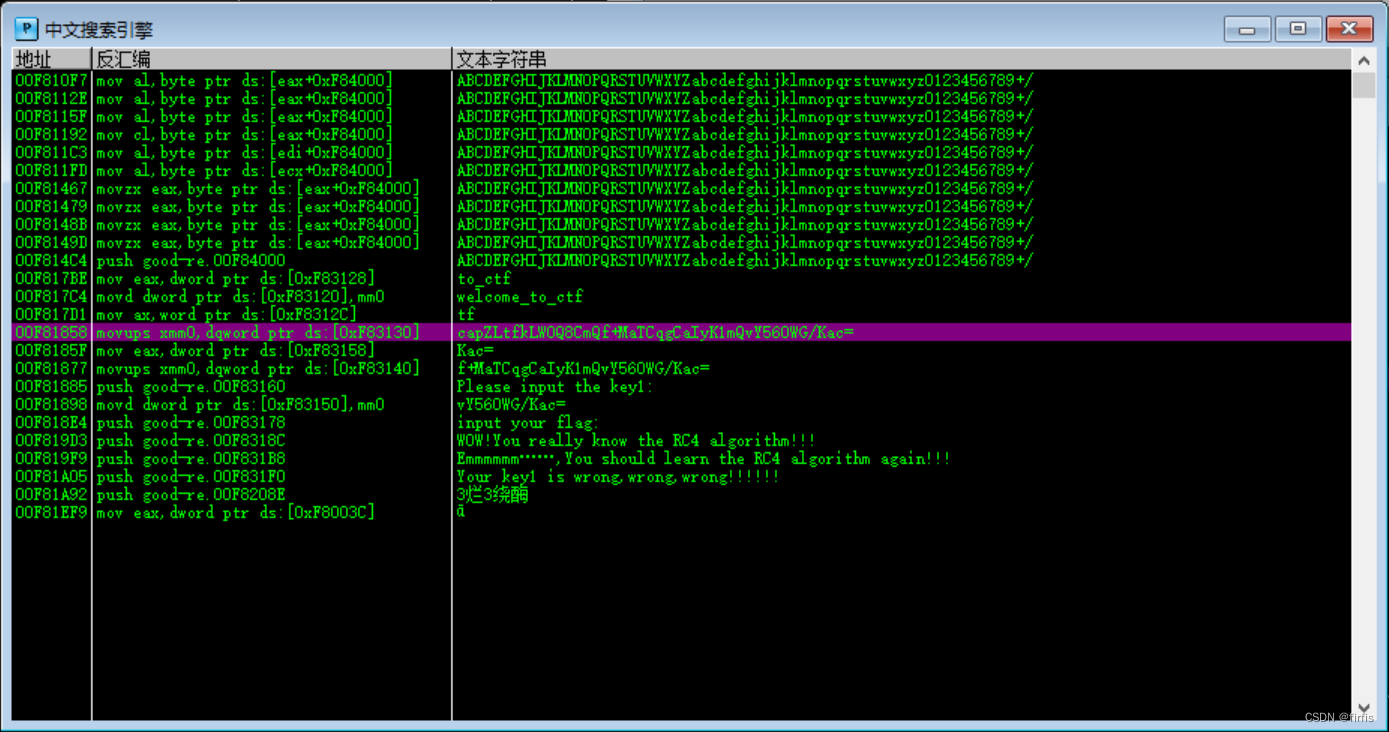
Task: Select 'mov cl,byte ptr ds:[eax+0xF84000]' instruction
Action: coord(245,134)
